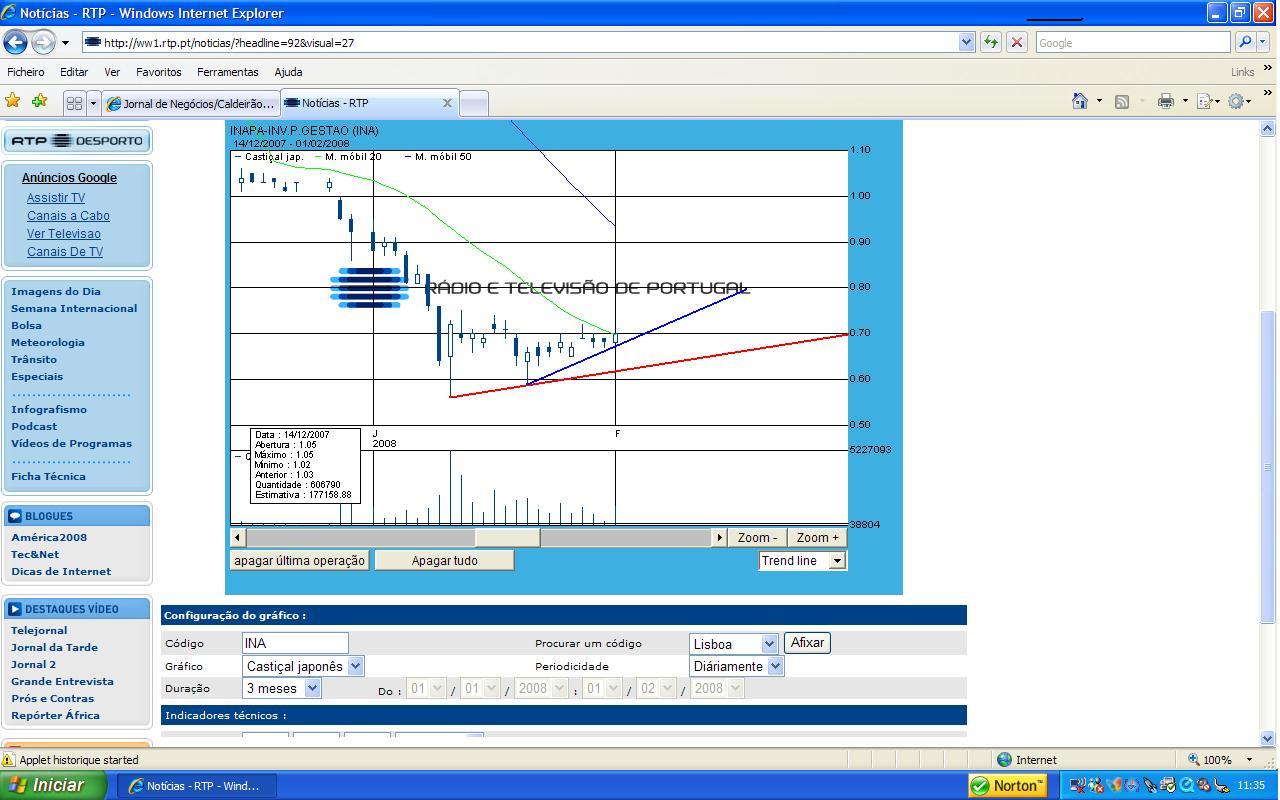The image size is (1280, 800).
Task: Open the Ferramentas menu
Action: pyautogui.click(x=228, y=72)
